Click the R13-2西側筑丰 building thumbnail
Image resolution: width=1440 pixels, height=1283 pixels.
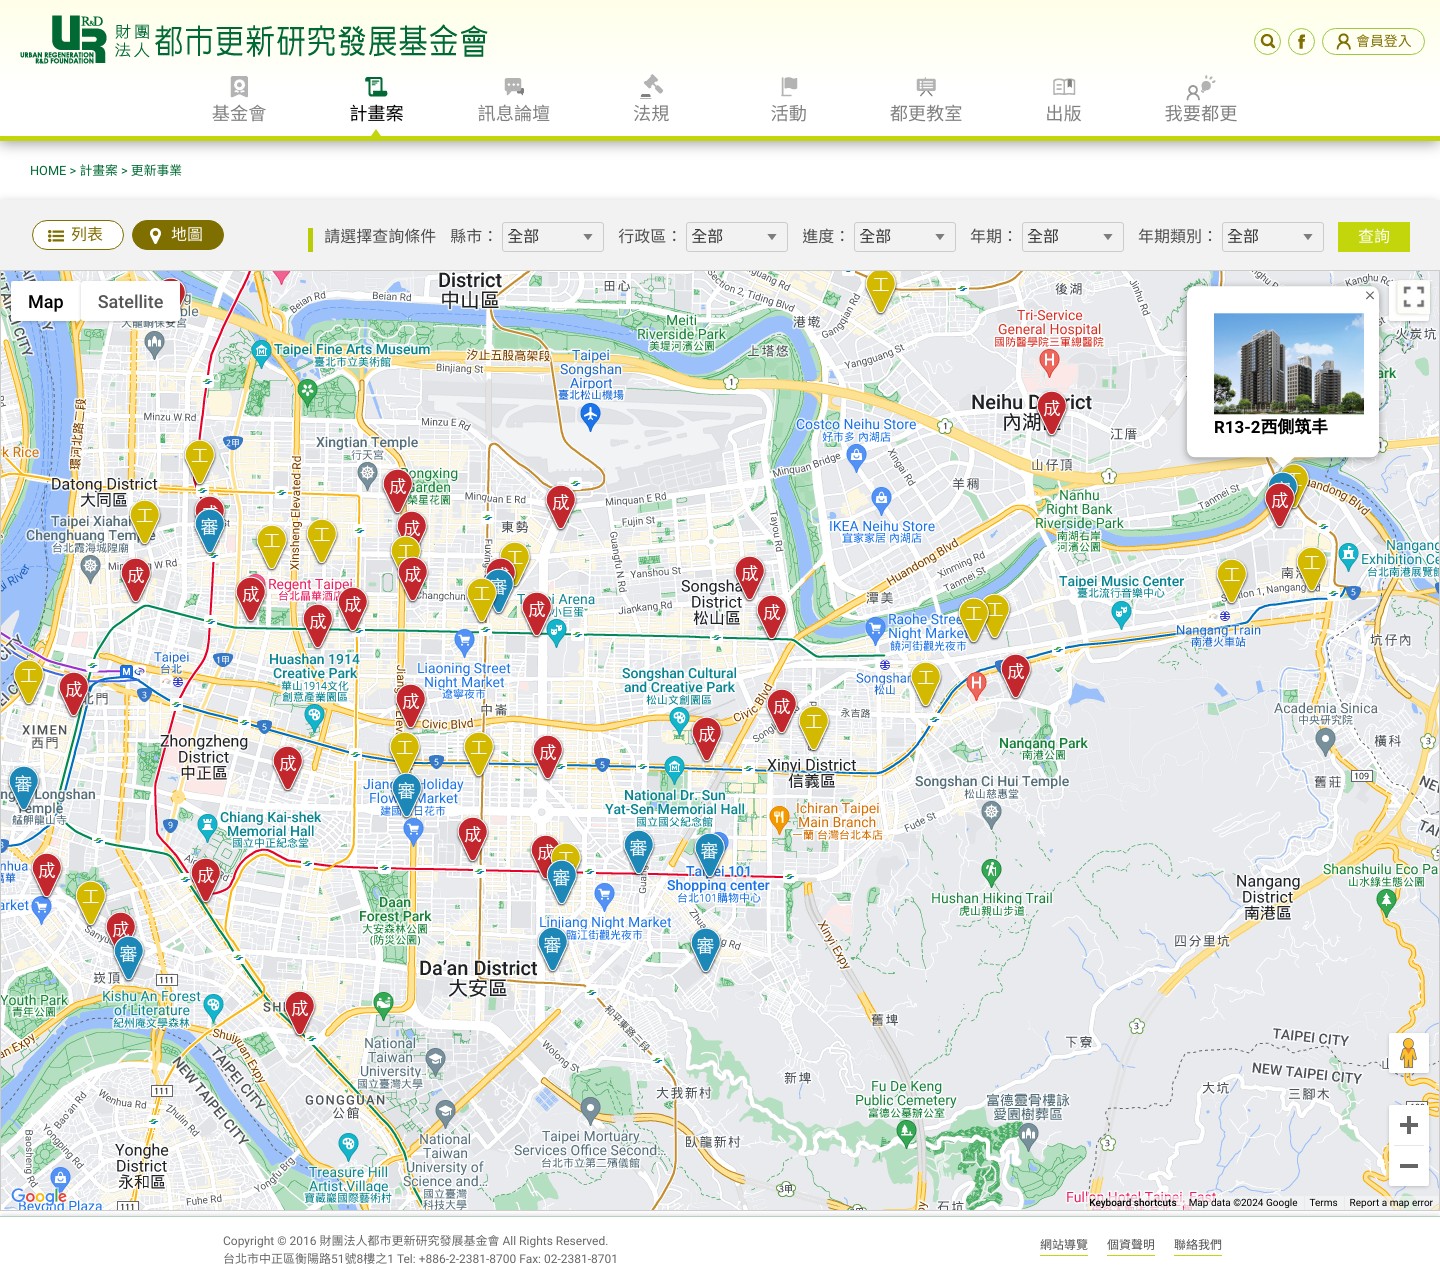click(x=1288, y=363)
